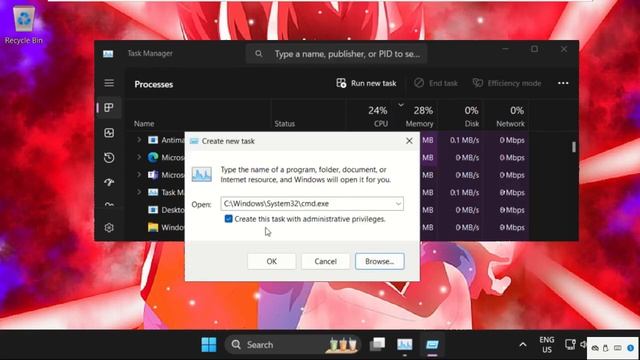Click the Run dialog taskbar icon
The height and width of the screenshot is (360, 640).
point(432,344)
